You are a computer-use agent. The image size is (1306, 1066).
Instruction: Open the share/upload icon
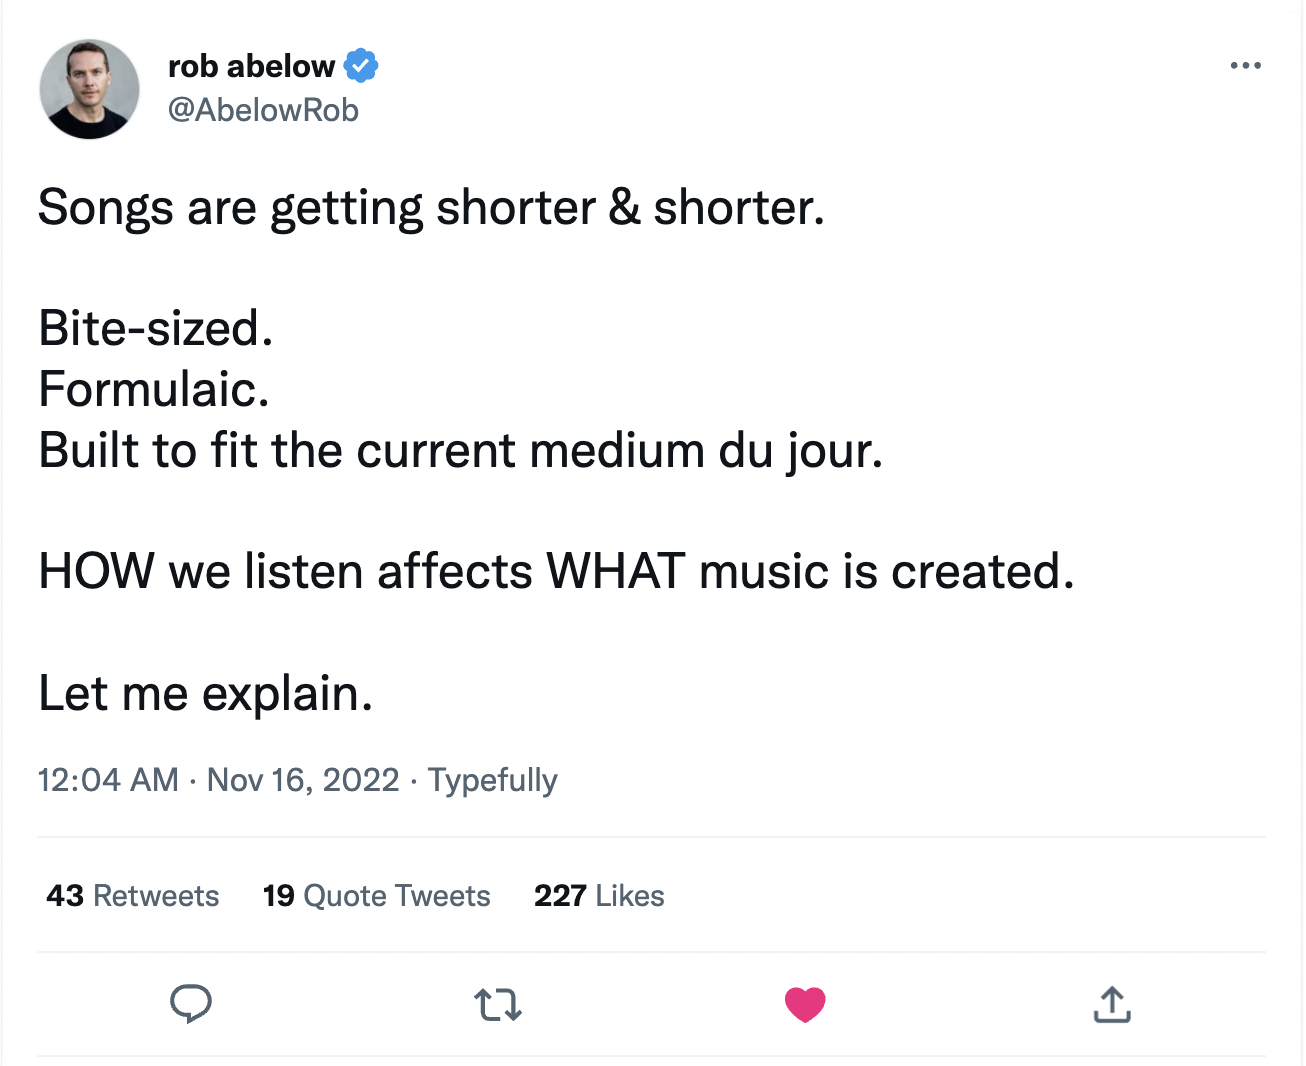click(1111, 1004)
